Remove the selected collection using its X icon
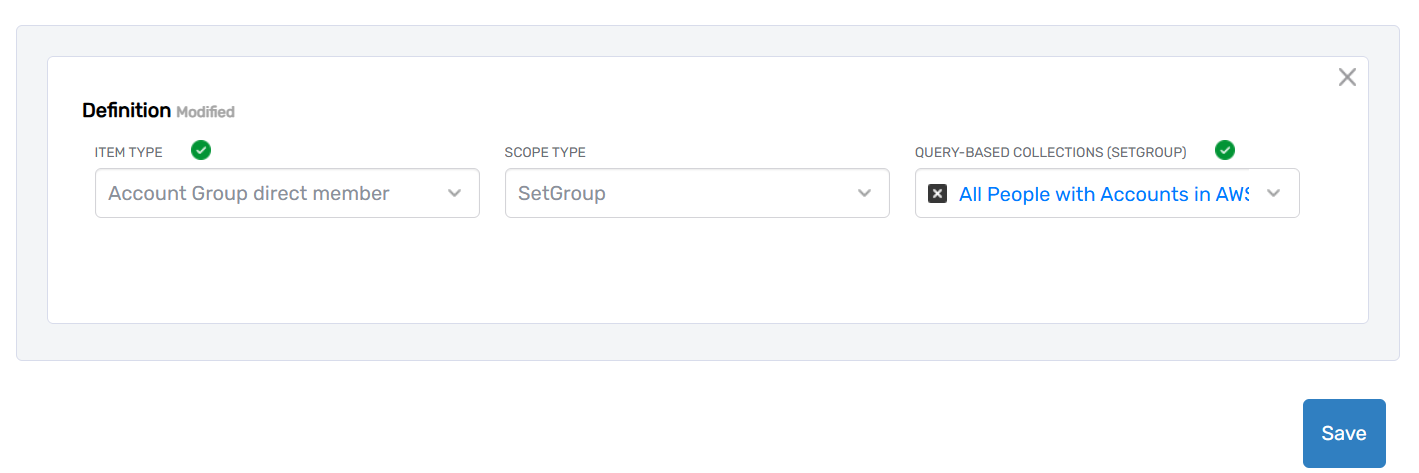Viewport: 1419px width, 473px height. click(x=937, y=194)
